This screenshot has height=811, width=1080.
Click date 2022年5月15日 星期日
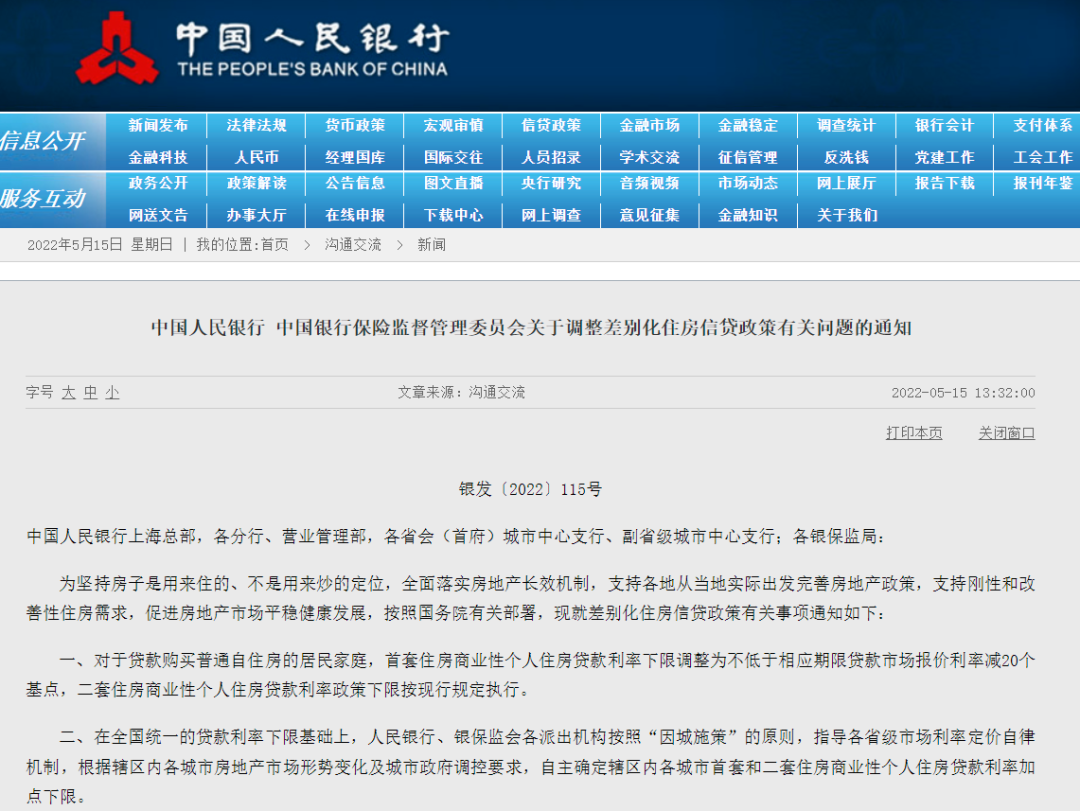click(x=100, y=245)
